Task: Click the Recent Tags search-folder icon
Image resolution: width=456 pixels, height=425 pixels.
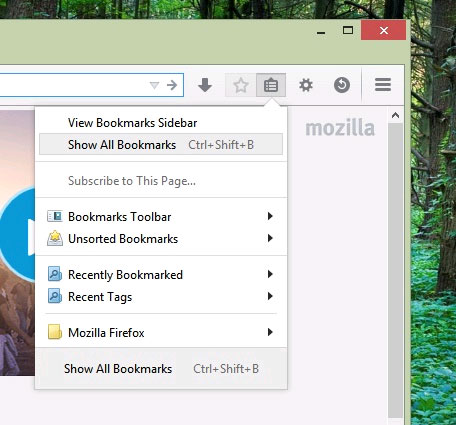Action: [x=55, y=296]
